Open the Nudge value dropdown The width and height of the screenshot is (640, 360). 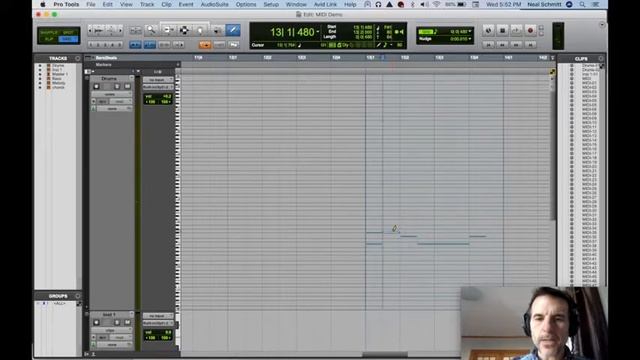click(x=470, y=39)
